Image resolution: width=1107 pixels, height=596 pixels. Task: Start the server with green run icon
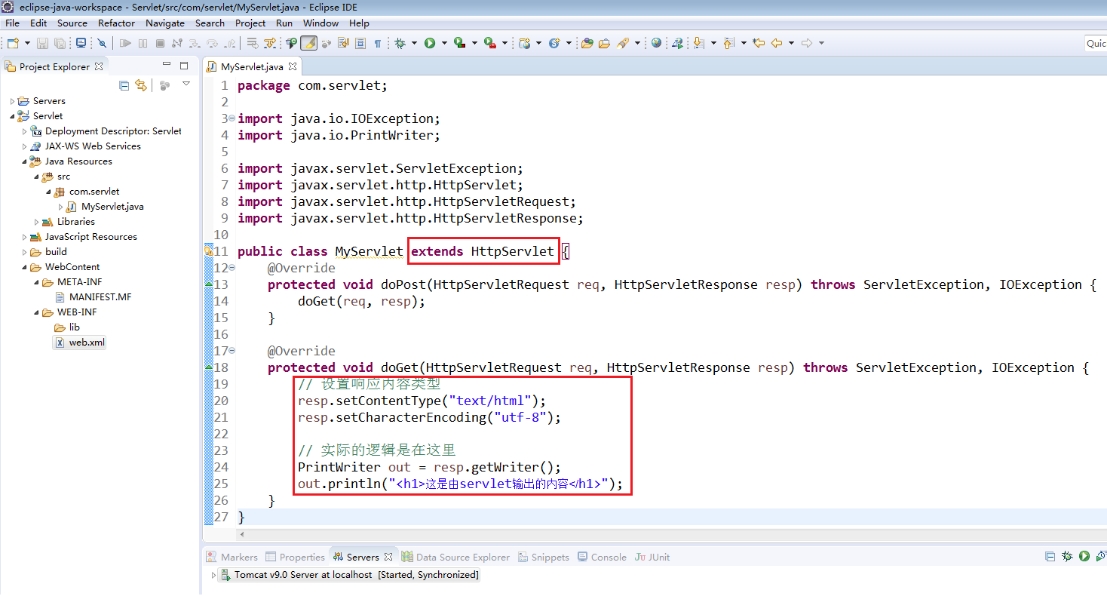point(1084,556)
